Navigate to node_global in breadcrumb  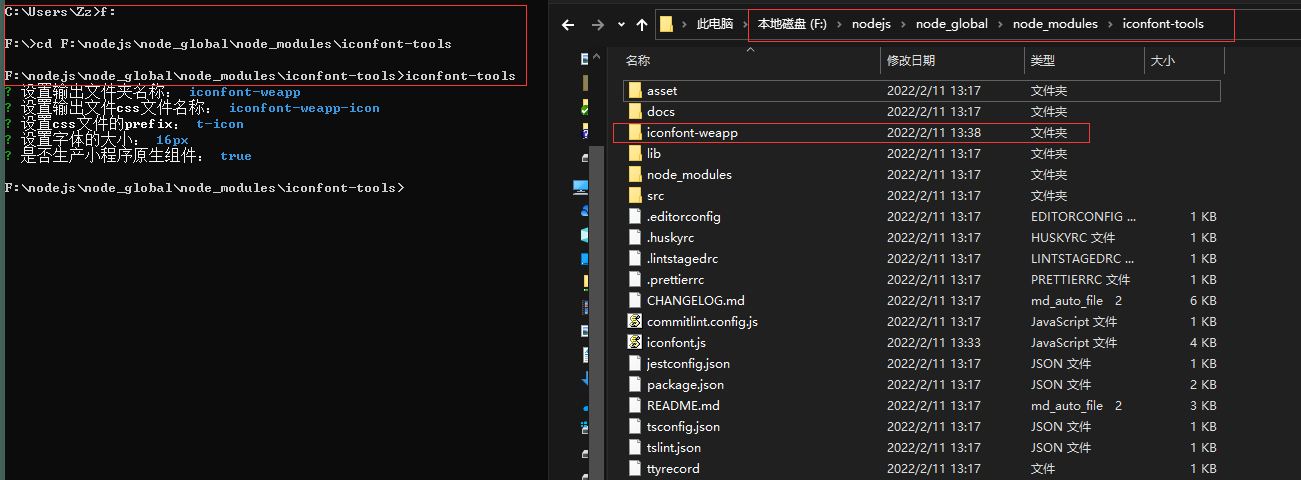[951, 24]
